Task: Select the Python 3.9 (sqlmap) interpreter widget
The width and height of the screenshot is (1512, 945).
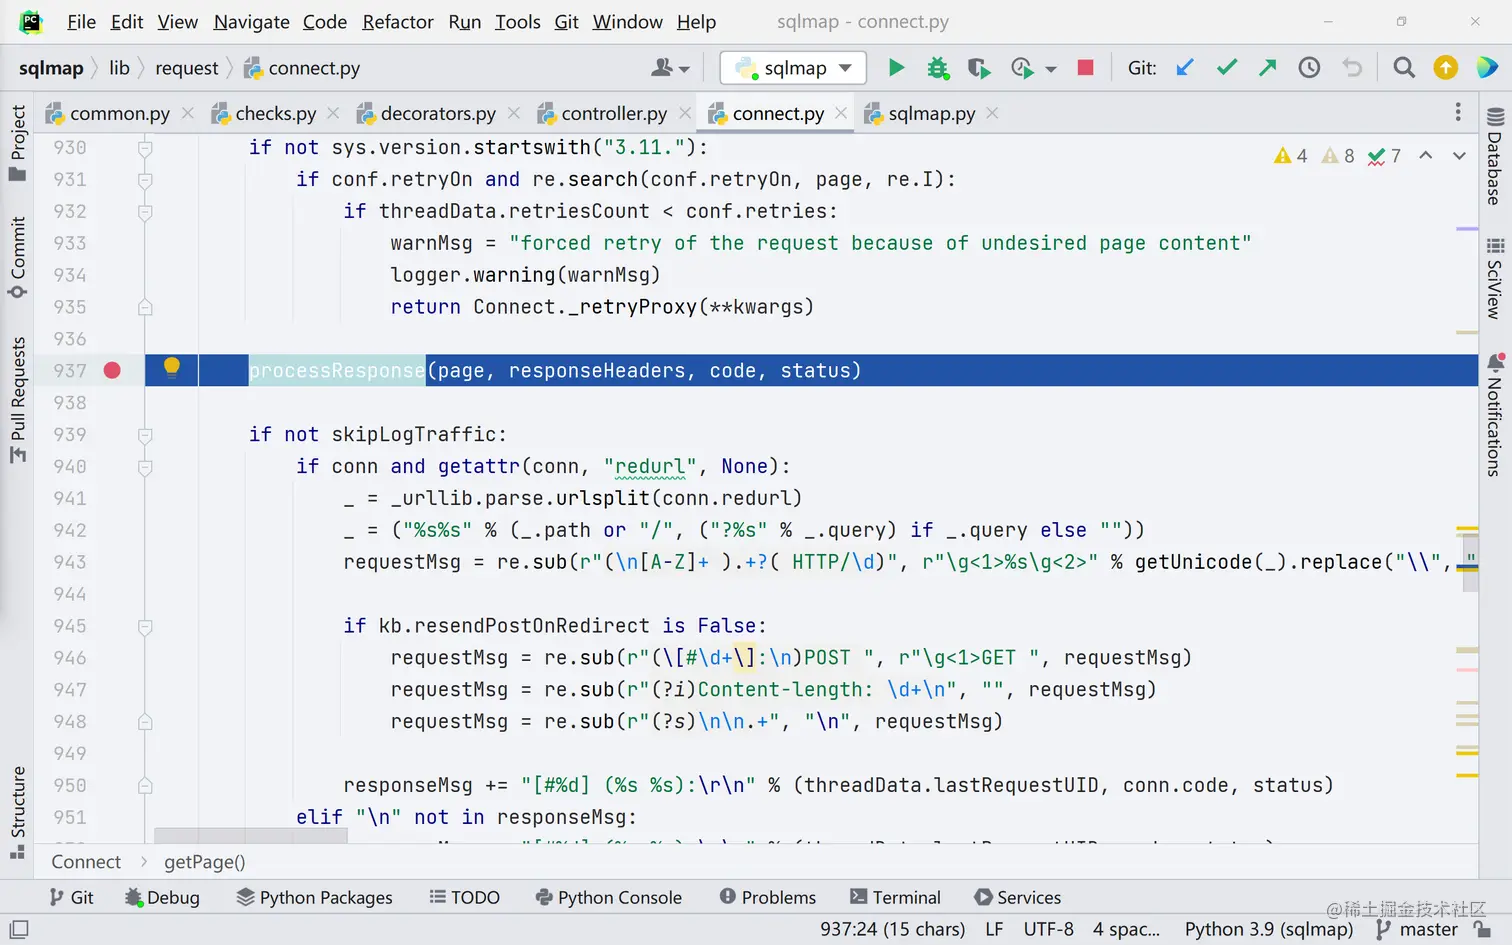Action: click(1268, 929)
